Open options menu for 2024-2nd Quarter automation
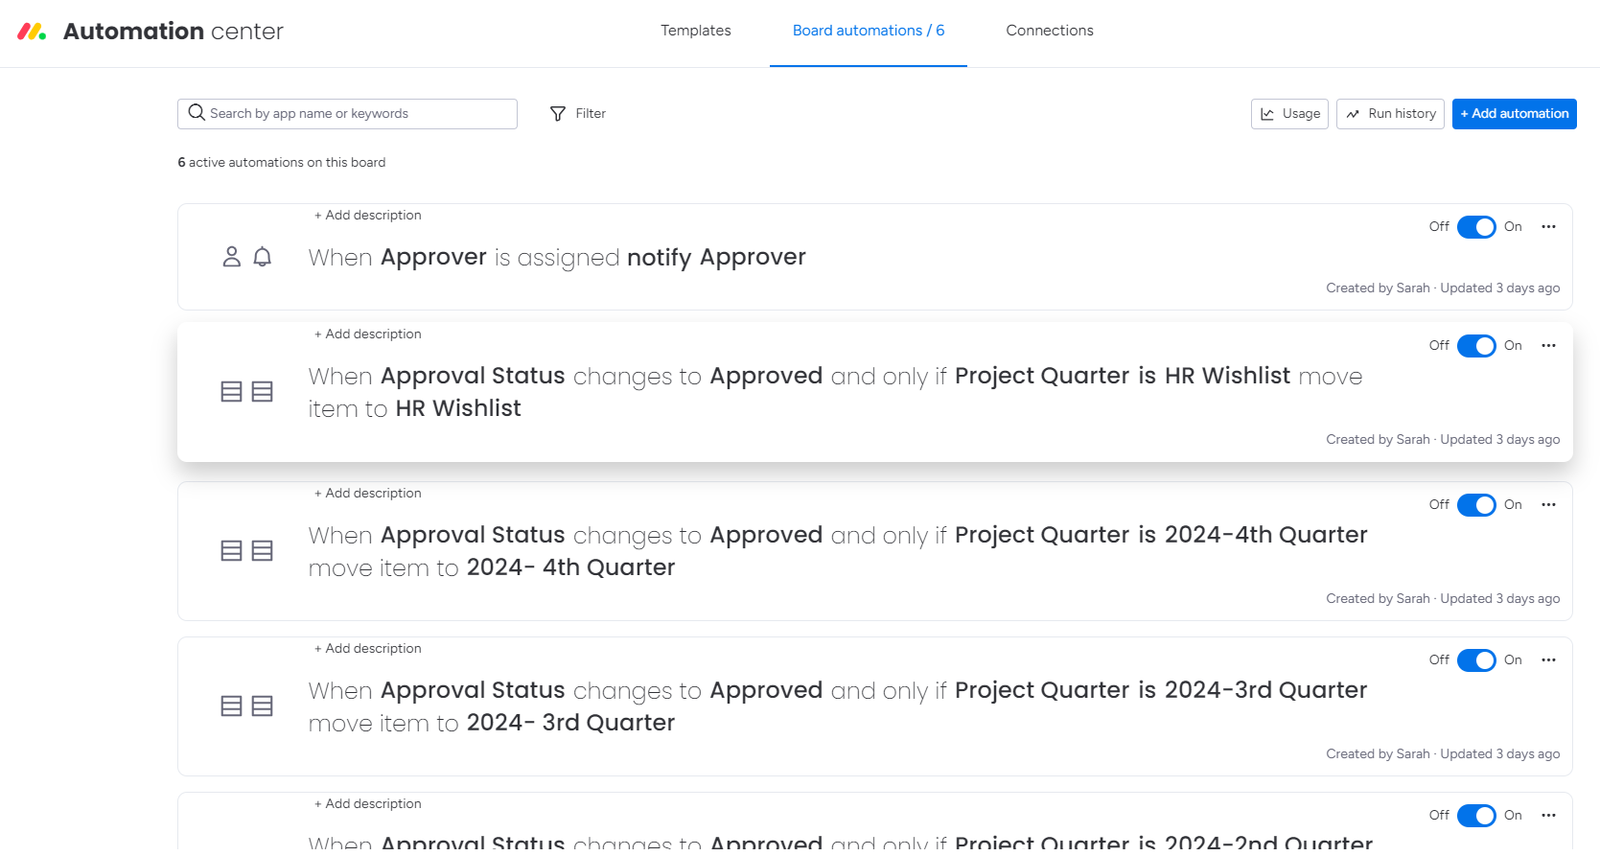 click(1548, 816)
